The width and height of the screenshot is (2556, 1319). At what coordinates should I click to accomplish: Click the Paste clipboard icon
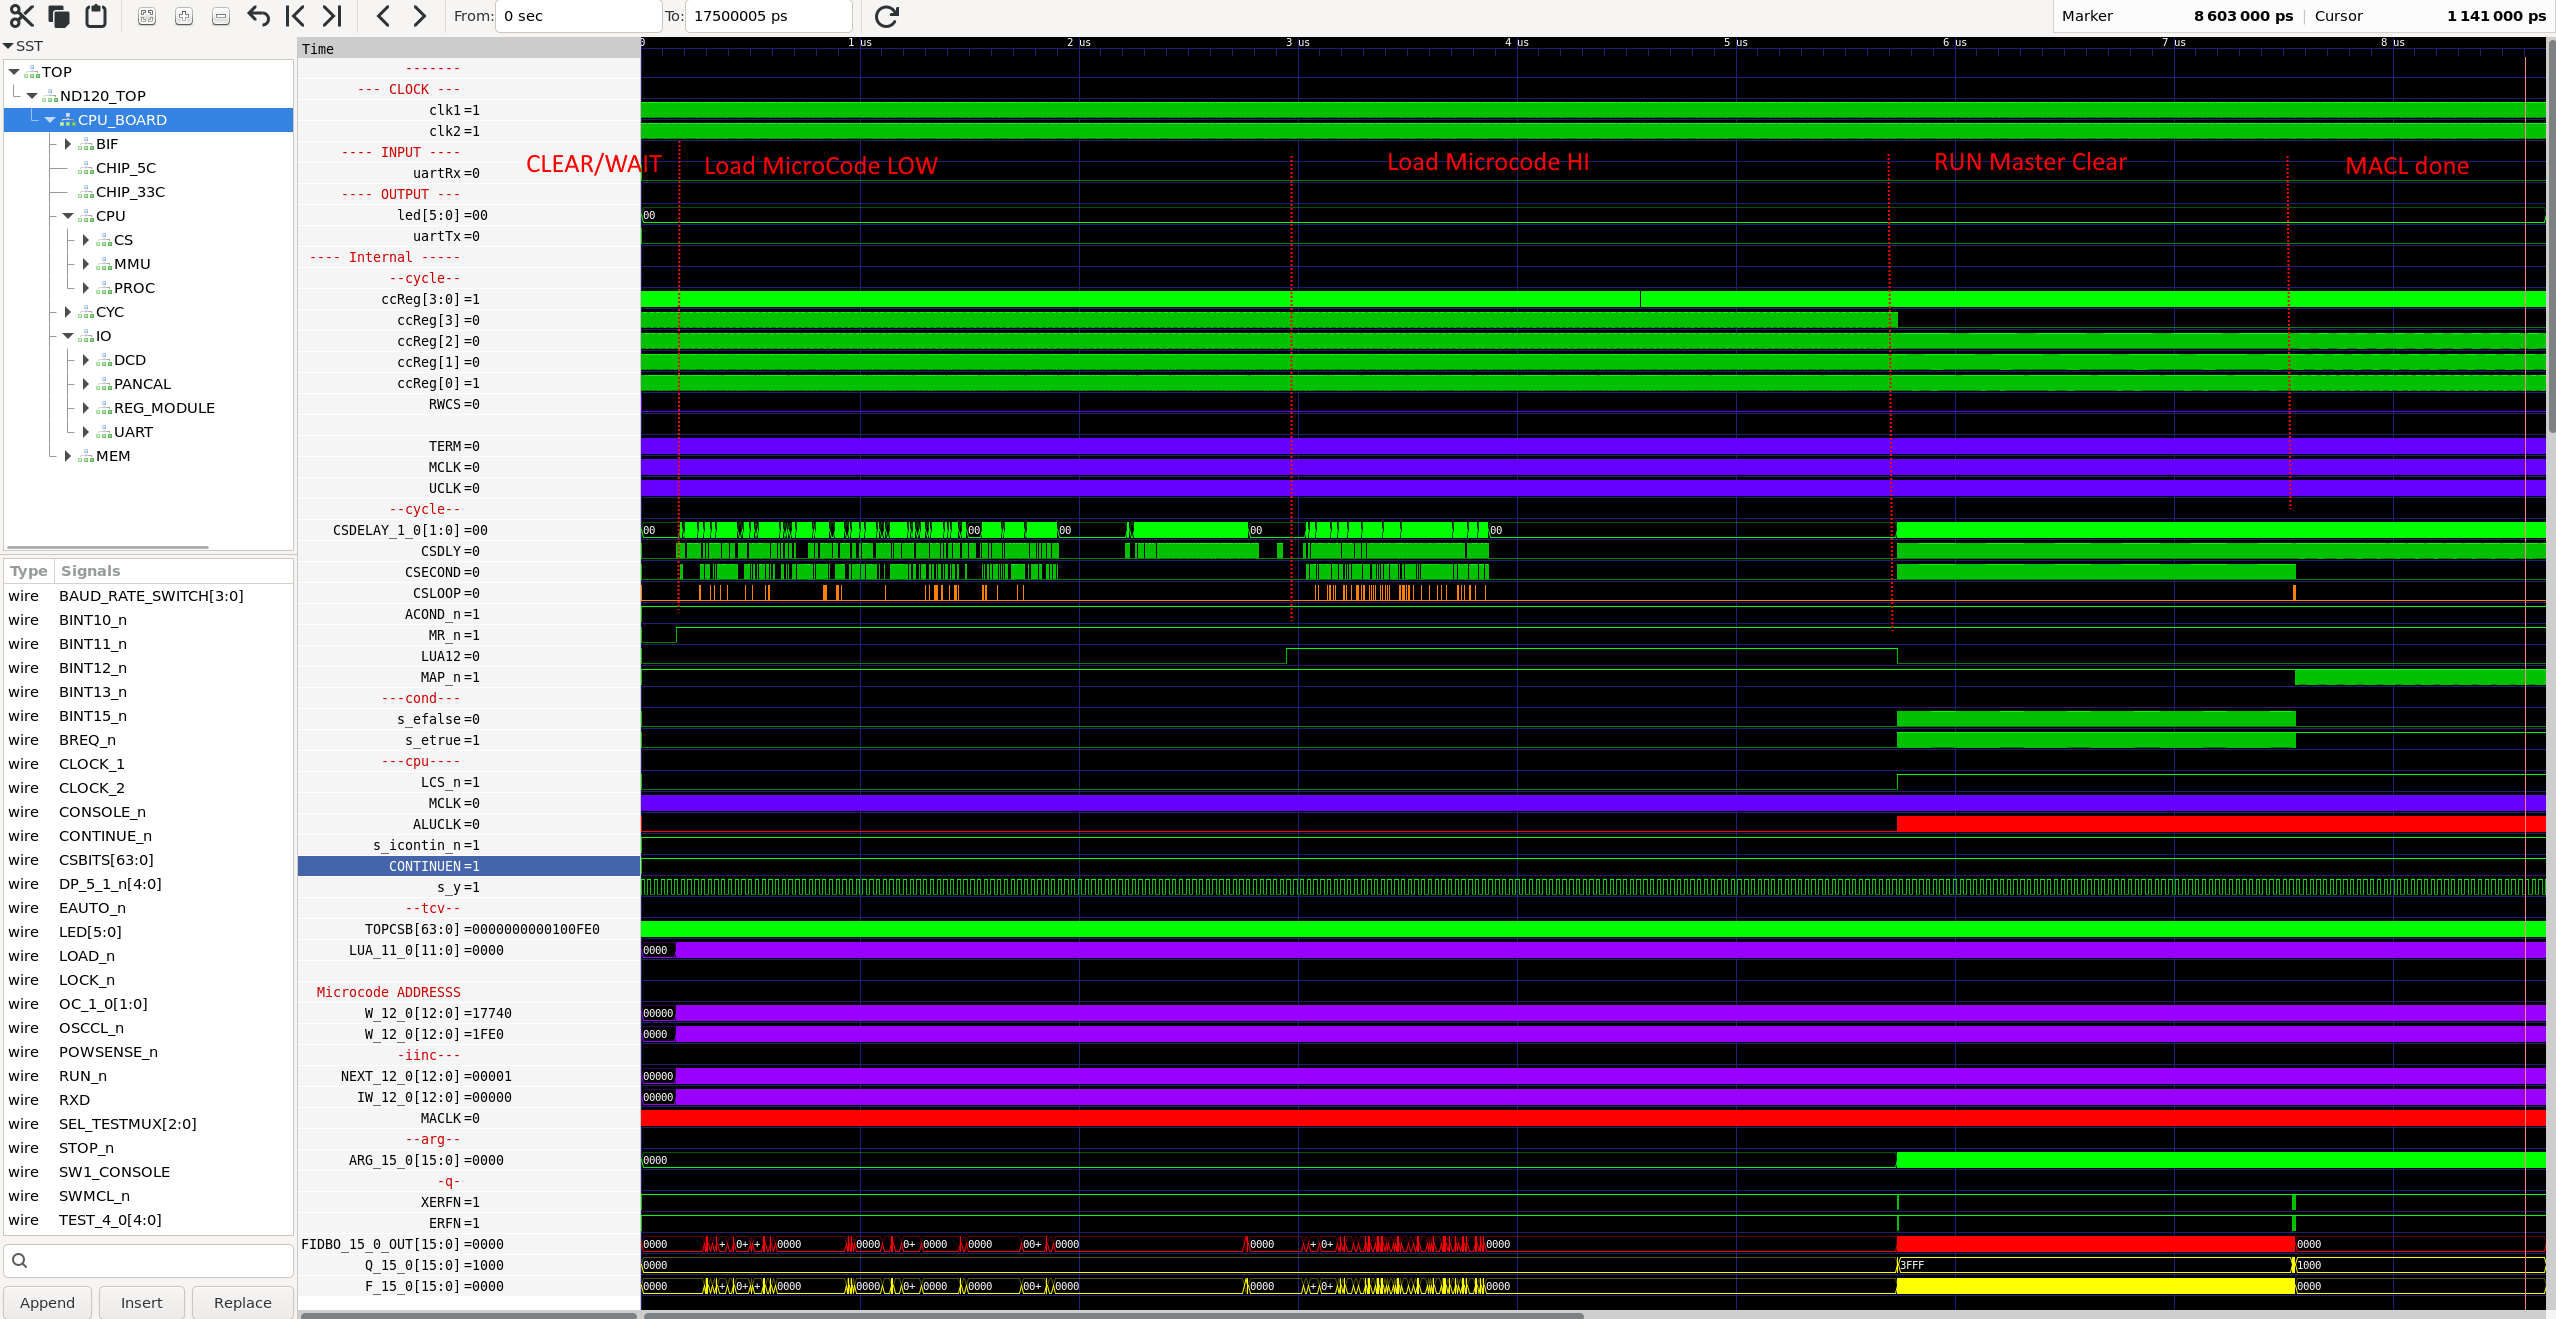pyautogui.click(x=96, y=16)
